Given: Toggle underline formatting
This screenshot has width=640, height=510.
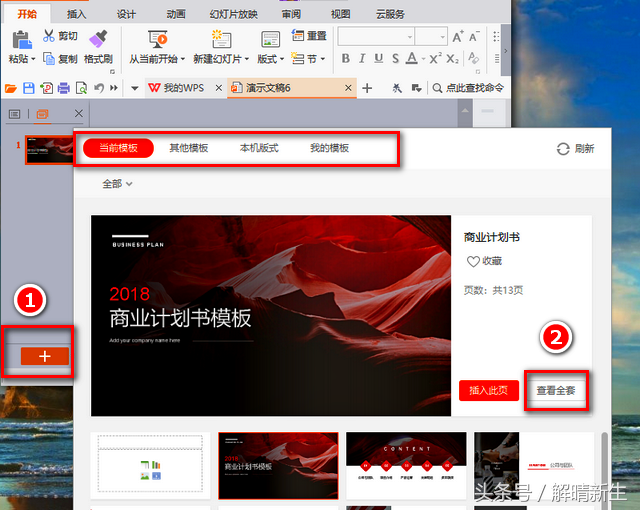Looking at the screenshot, I should tap(378, 58).
